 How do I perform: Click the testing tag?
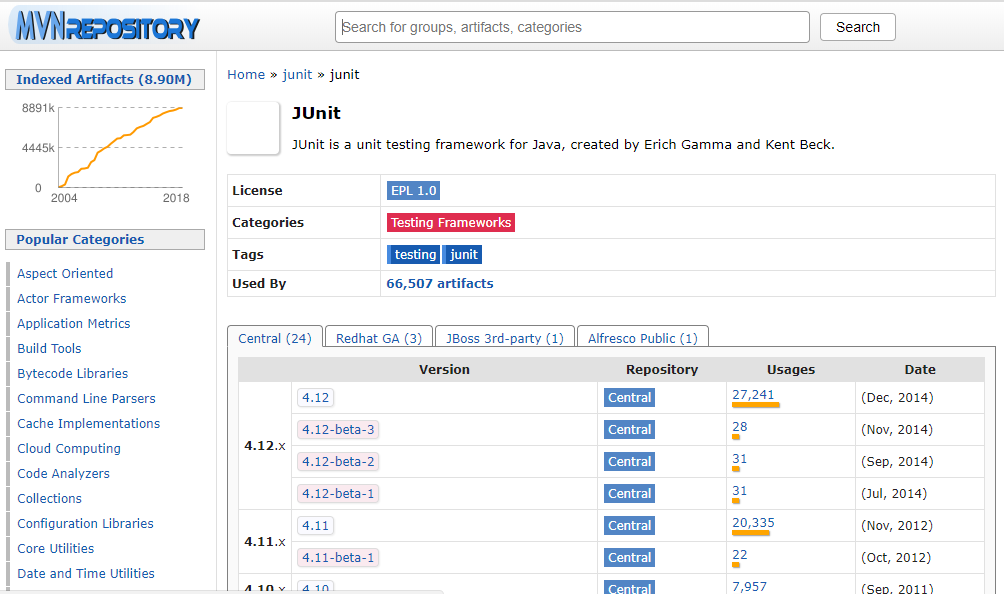(x=414, y=254)
